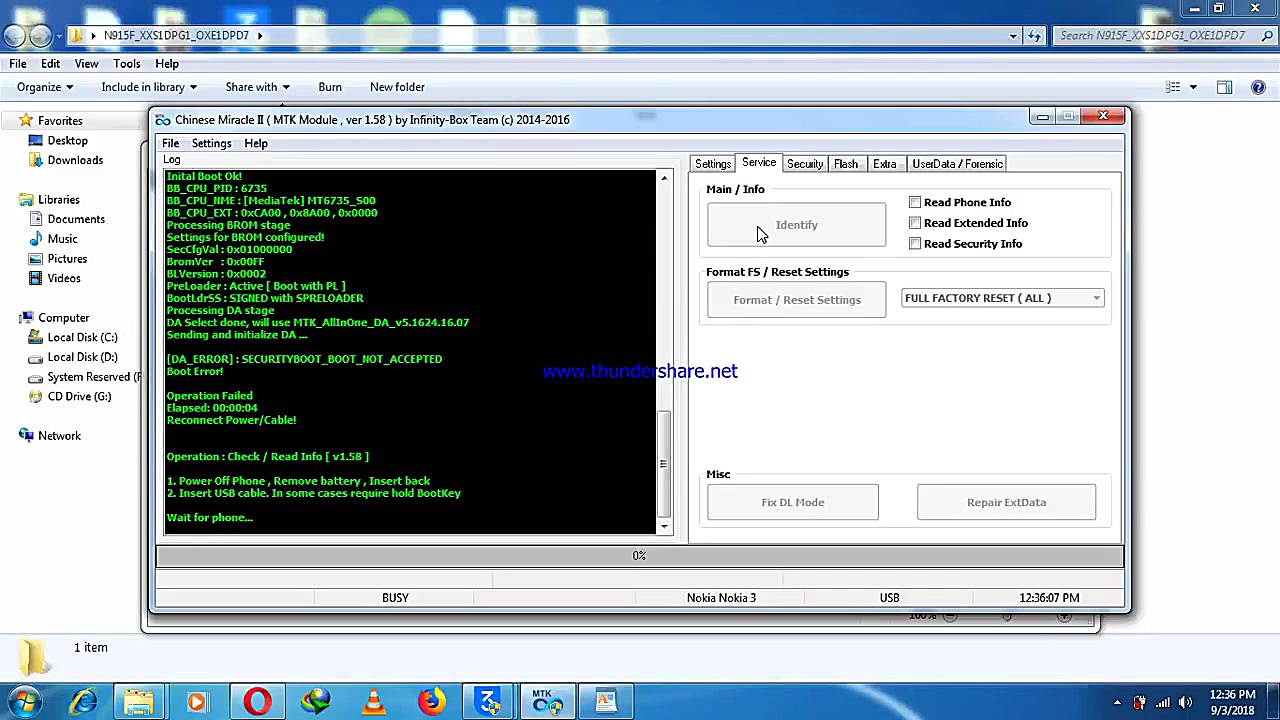
Task: Open Internet Download Manager taskbar icon
Action: [316, 702]
